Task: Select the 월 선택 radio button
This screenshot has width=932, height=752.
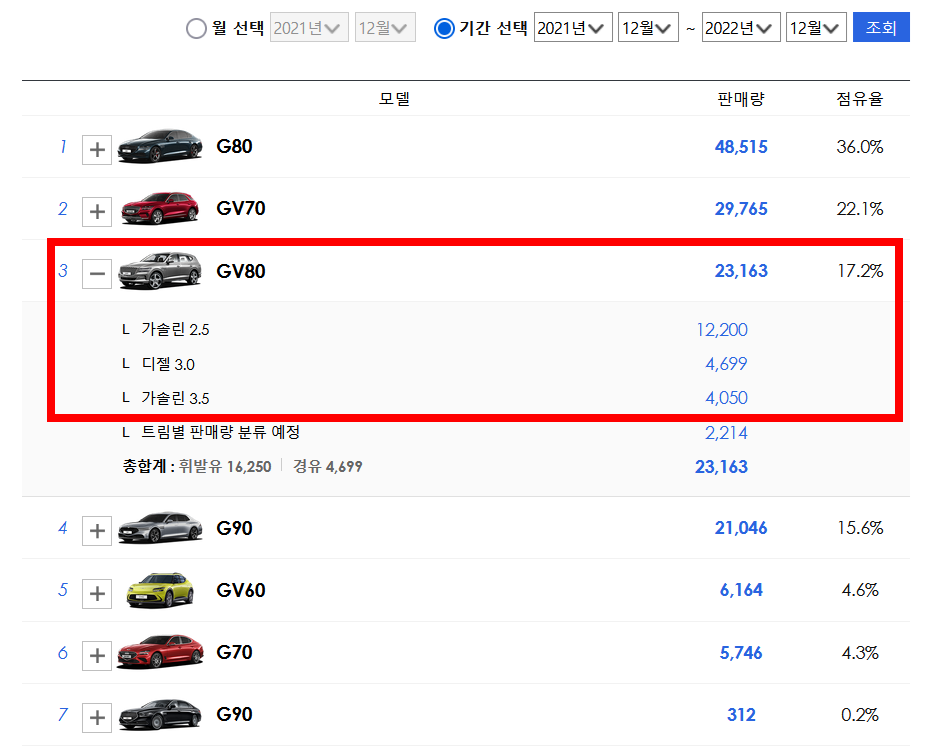Action: (196, 28)
